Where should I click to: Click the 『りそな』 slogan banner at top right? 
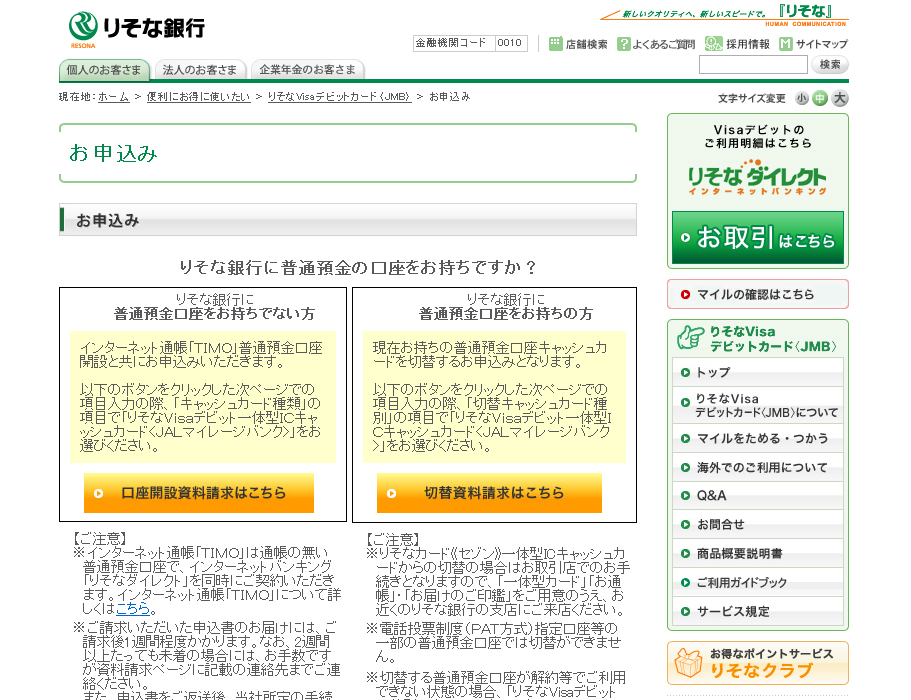725,15
